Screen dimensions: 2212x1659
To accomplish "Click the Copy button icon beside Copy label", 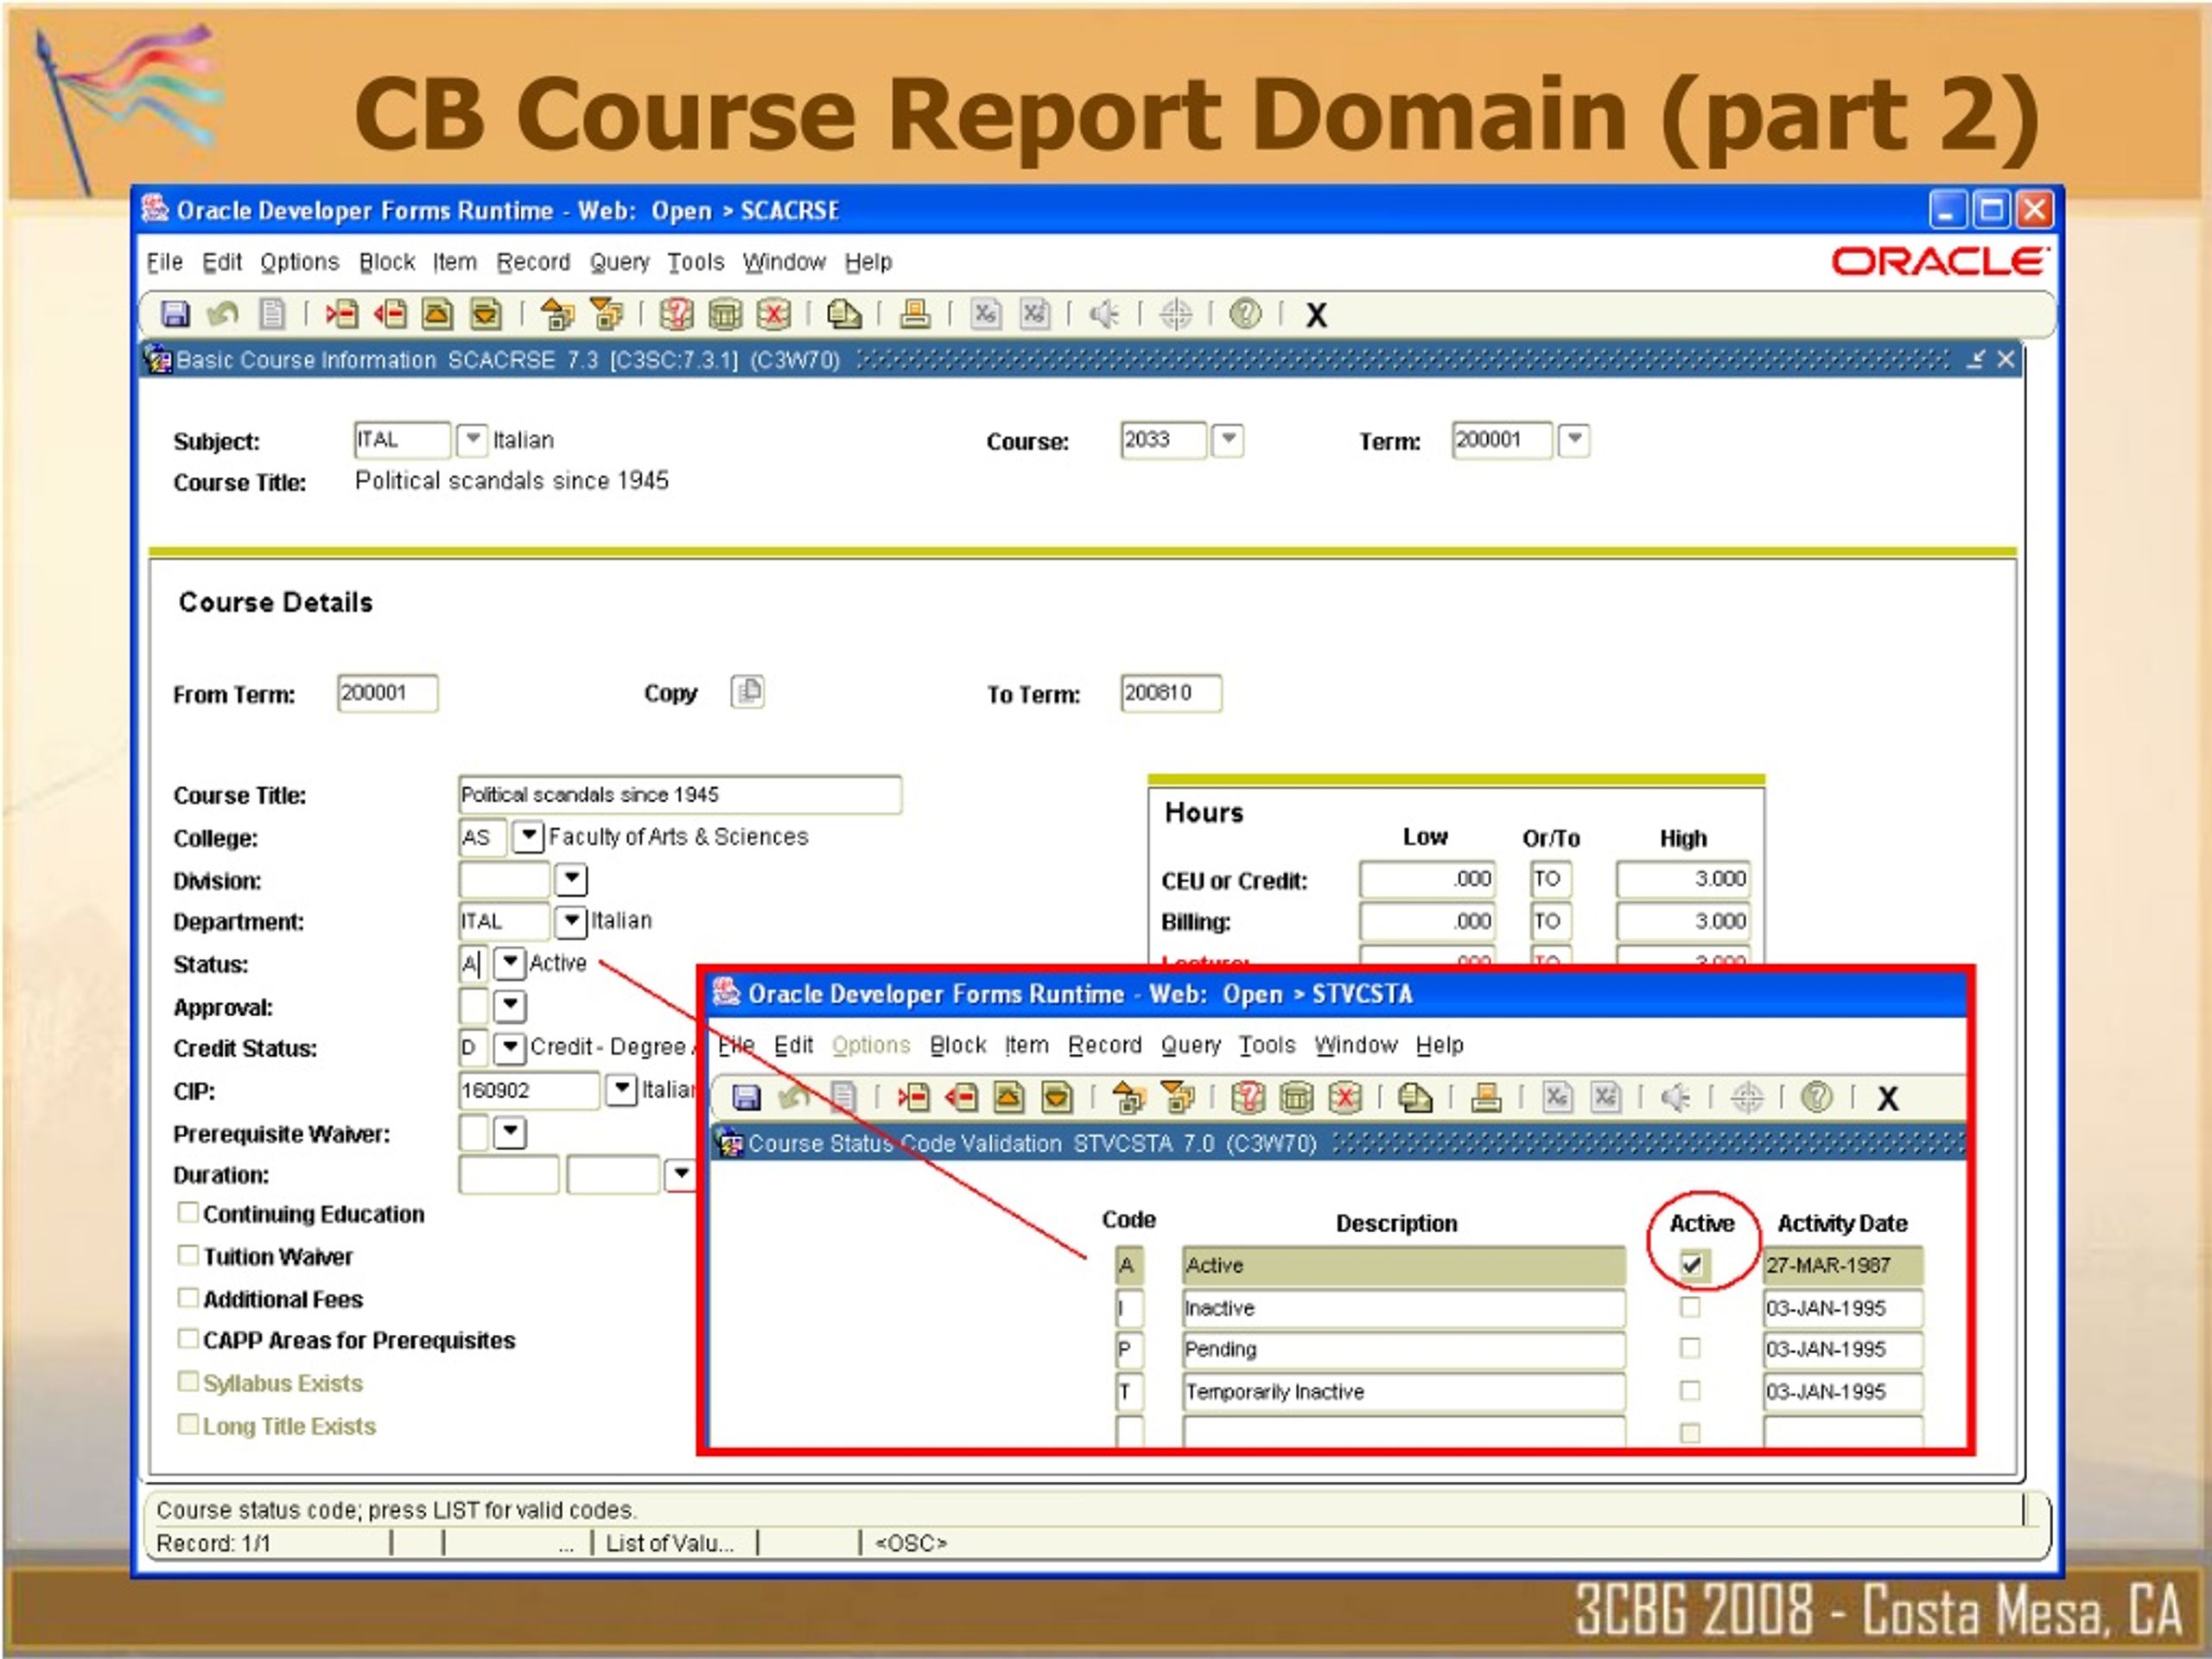I will (x=748, y=691).
